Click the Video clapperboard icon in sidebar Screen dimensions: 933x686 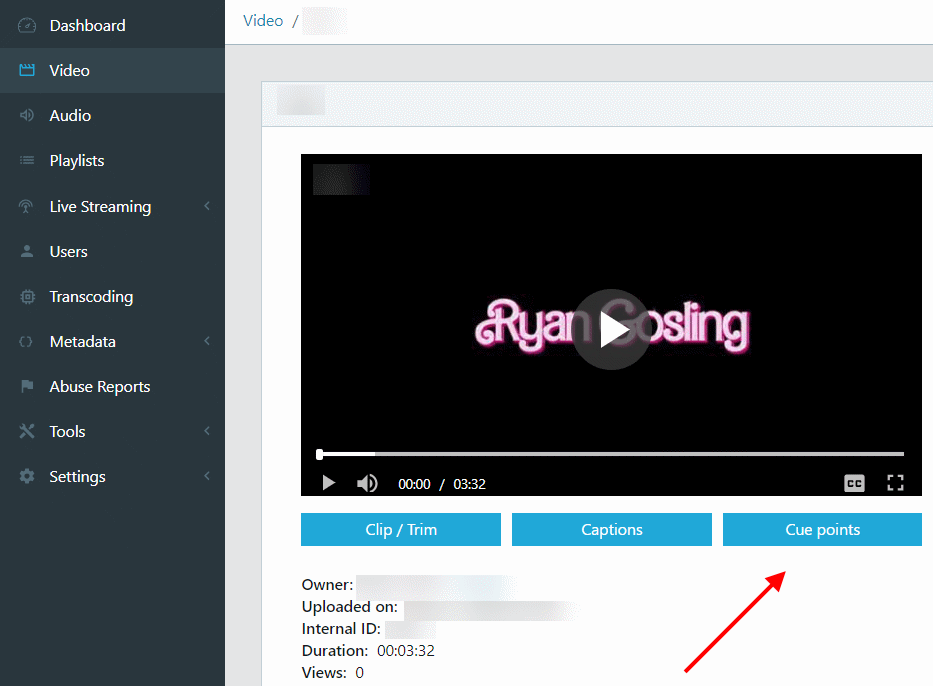27,70
